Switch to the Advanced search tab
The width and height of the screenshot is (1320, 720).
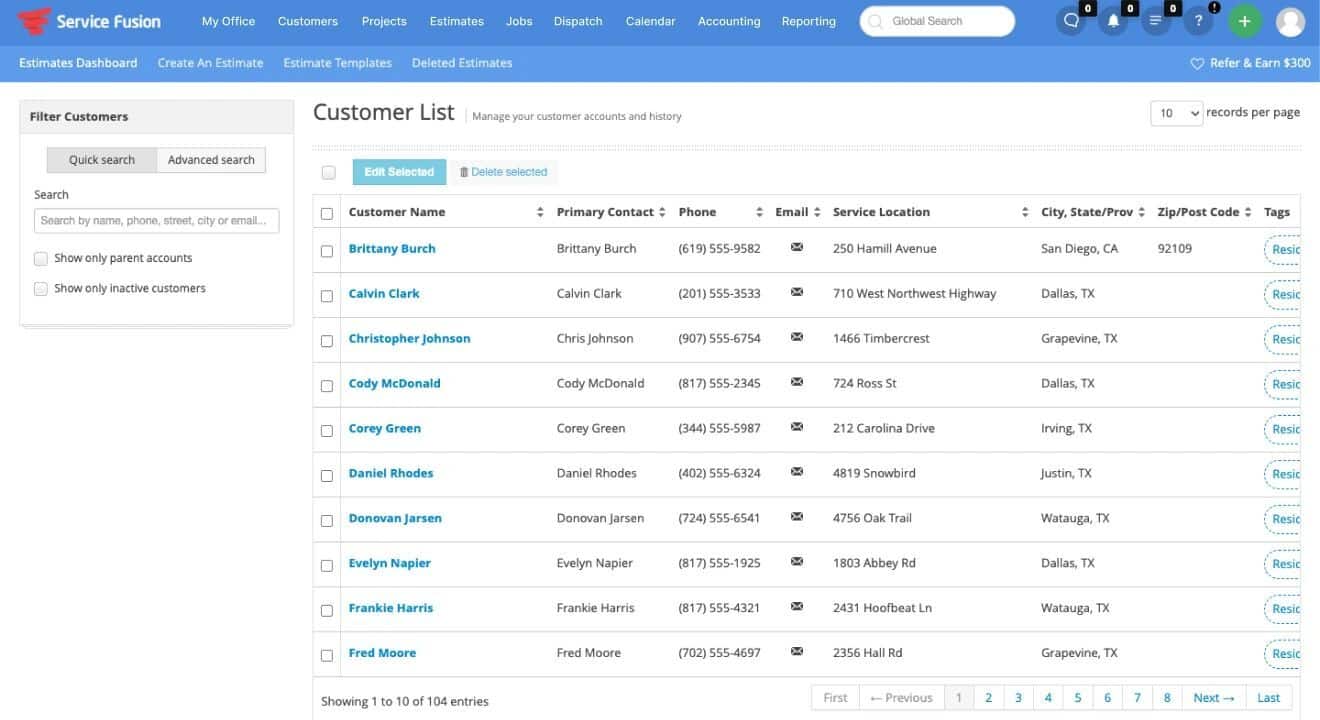(x=210, y=159)
